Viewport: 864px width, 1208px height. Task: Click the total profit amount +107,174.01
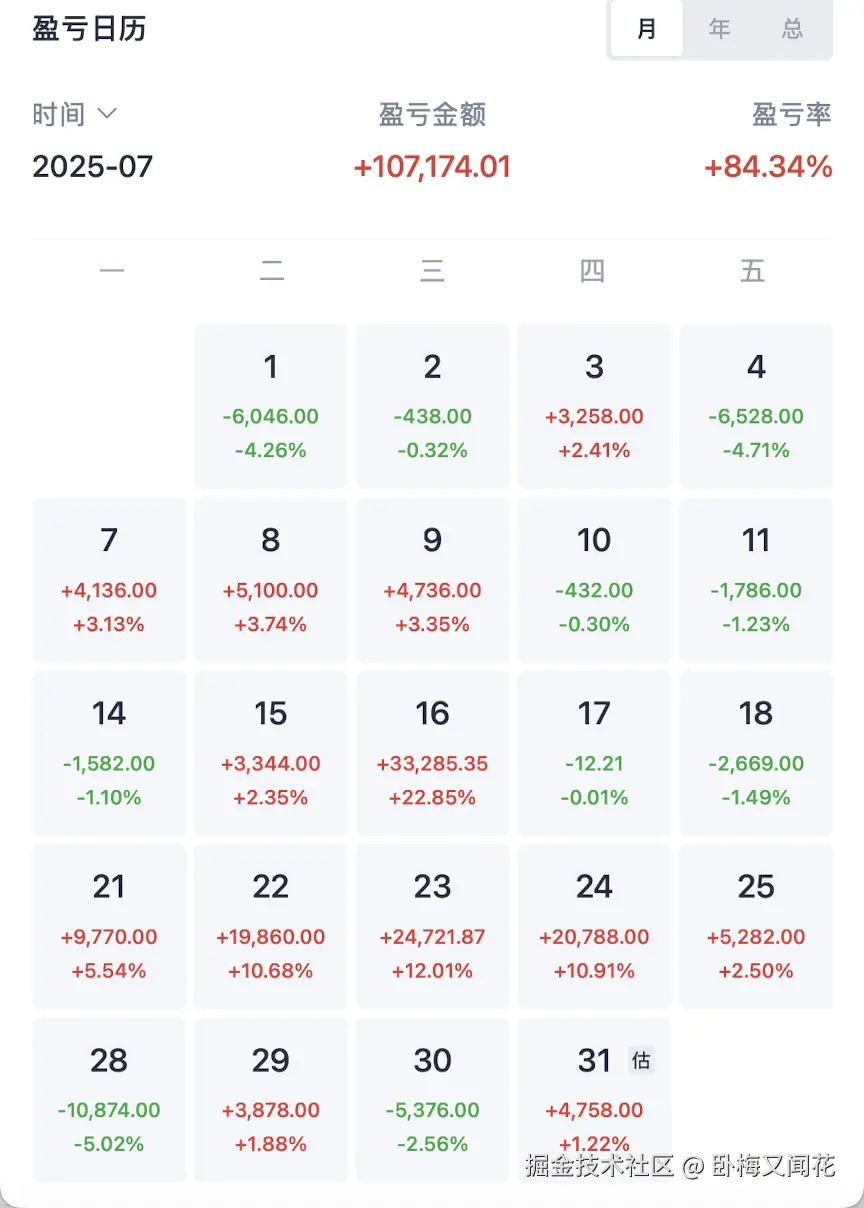click(x=432, y=167)
